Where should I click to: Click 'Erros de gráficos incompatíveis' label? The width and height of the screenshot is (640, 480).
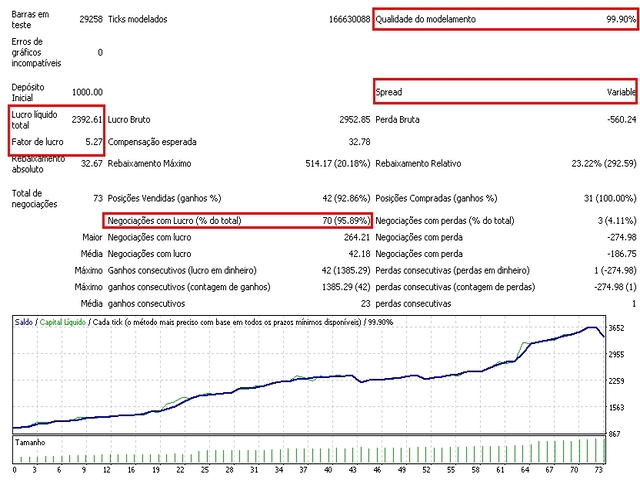36,52
